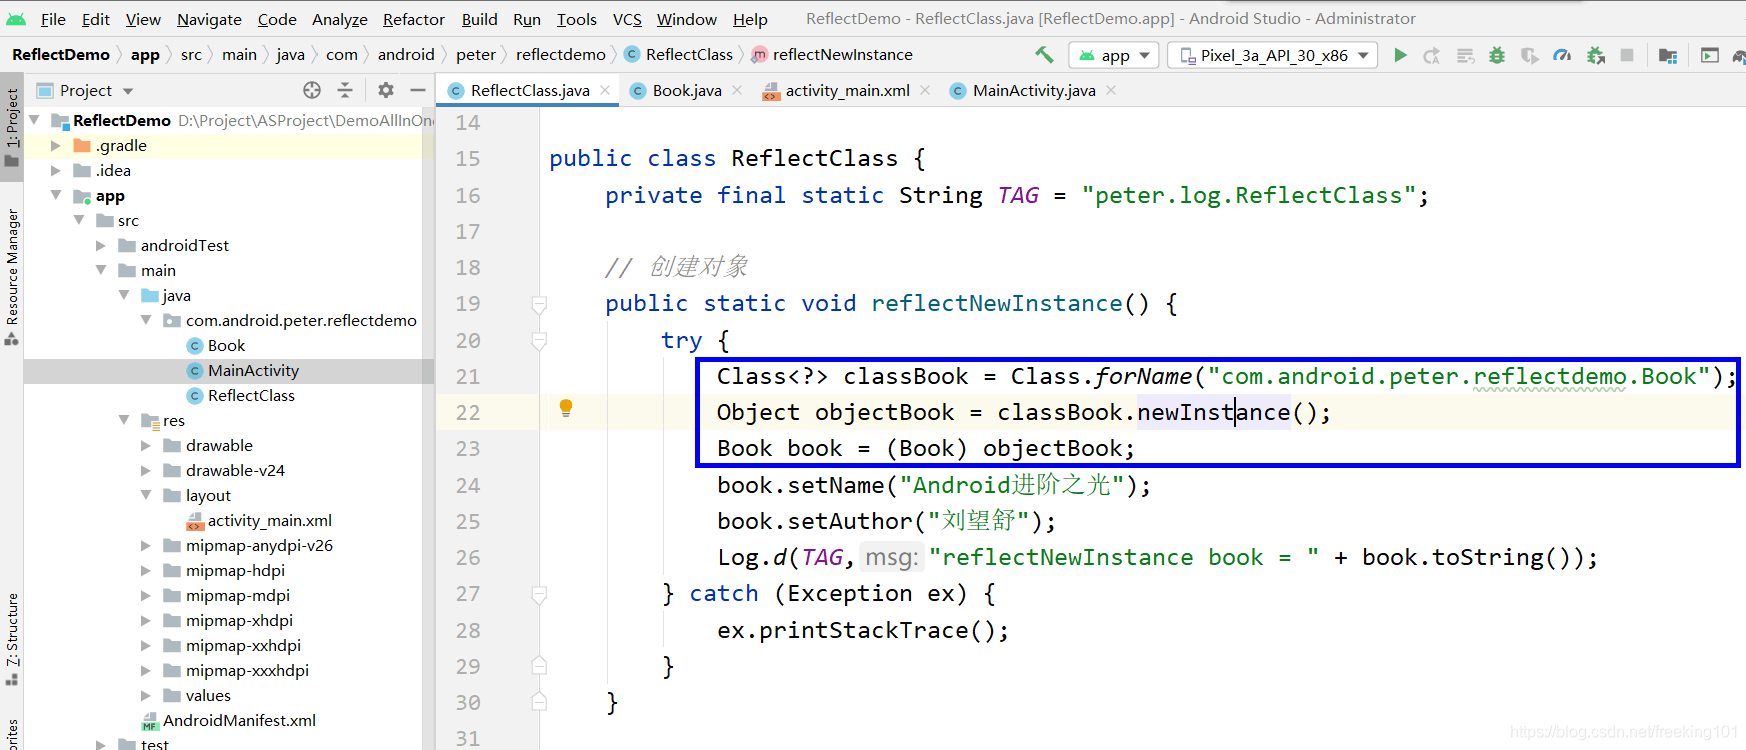Open the 1: Project side tool window
Screen dimensions: 1746x750
click(x=12, y=130)
